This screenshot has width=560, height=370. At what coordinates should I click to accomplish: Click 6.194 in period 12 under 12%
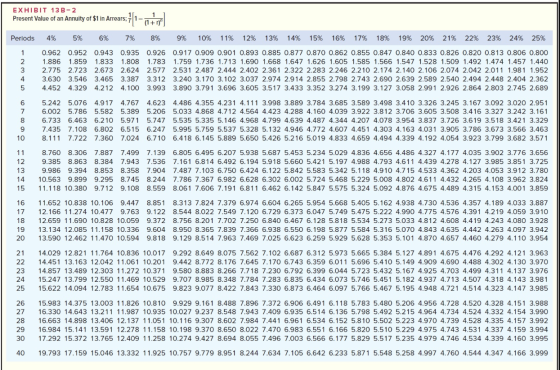pyautogui.click(x=249, y=162)
